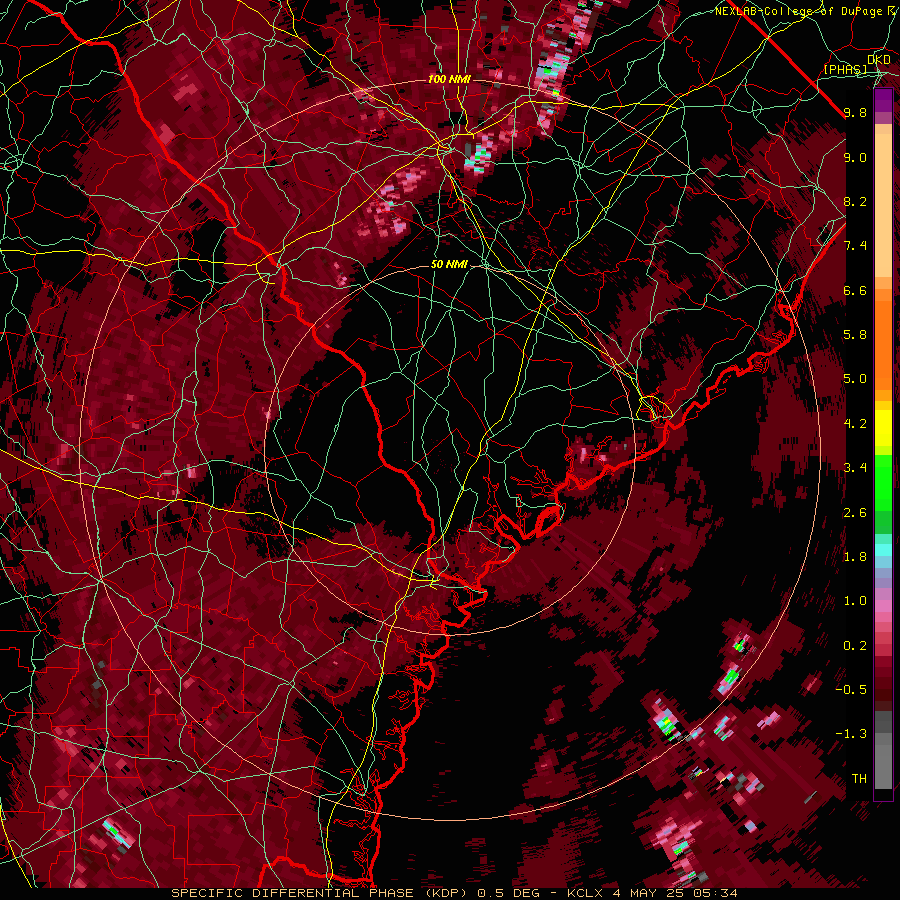Click the 'KCLX' station identifier in caption
Image resolution: width=900 pixels, height=900 pixels.
point(583,893)
